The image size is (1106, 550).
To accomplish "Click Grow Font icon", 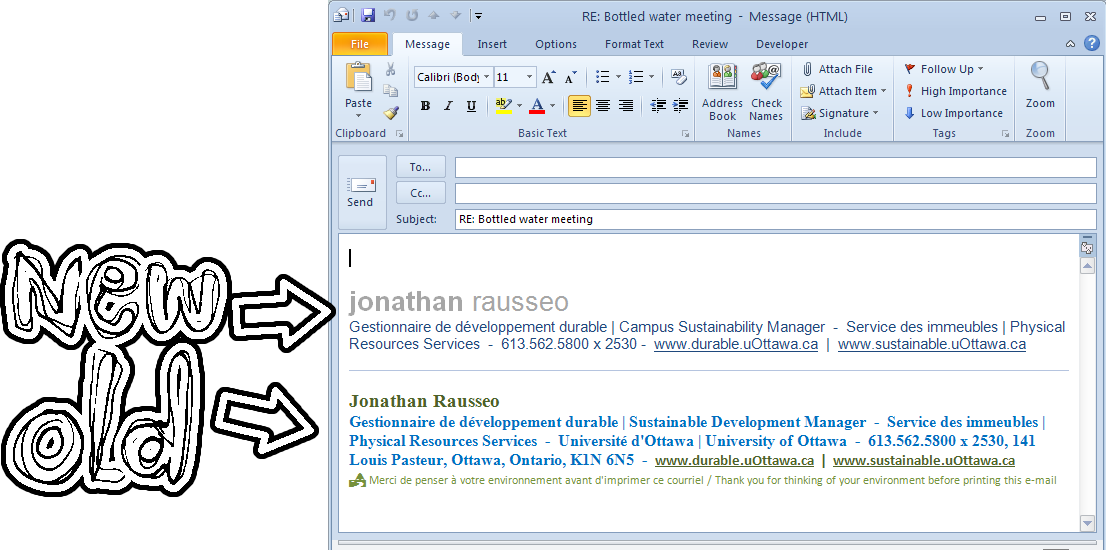I will (x=549, y=77).
